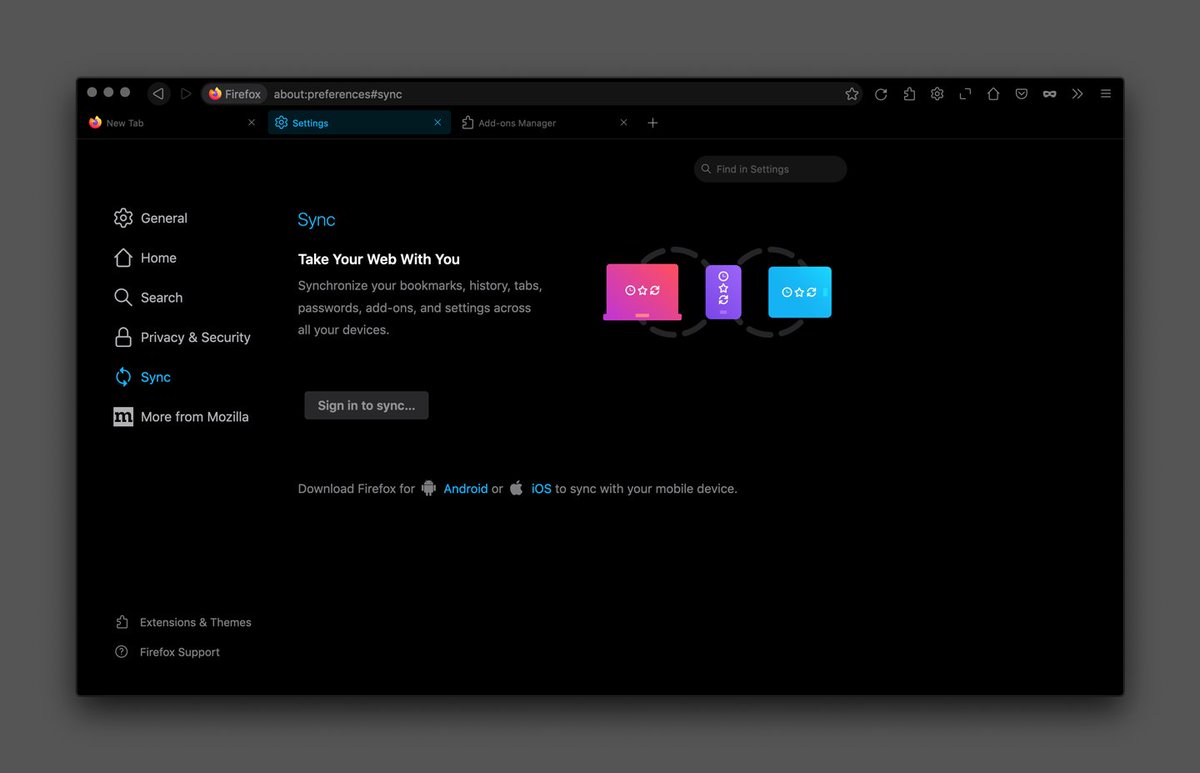This screenshot has width=1200, height=773.
Task: Click the pink laptop sync illustration
Action: tap(642, 292)
